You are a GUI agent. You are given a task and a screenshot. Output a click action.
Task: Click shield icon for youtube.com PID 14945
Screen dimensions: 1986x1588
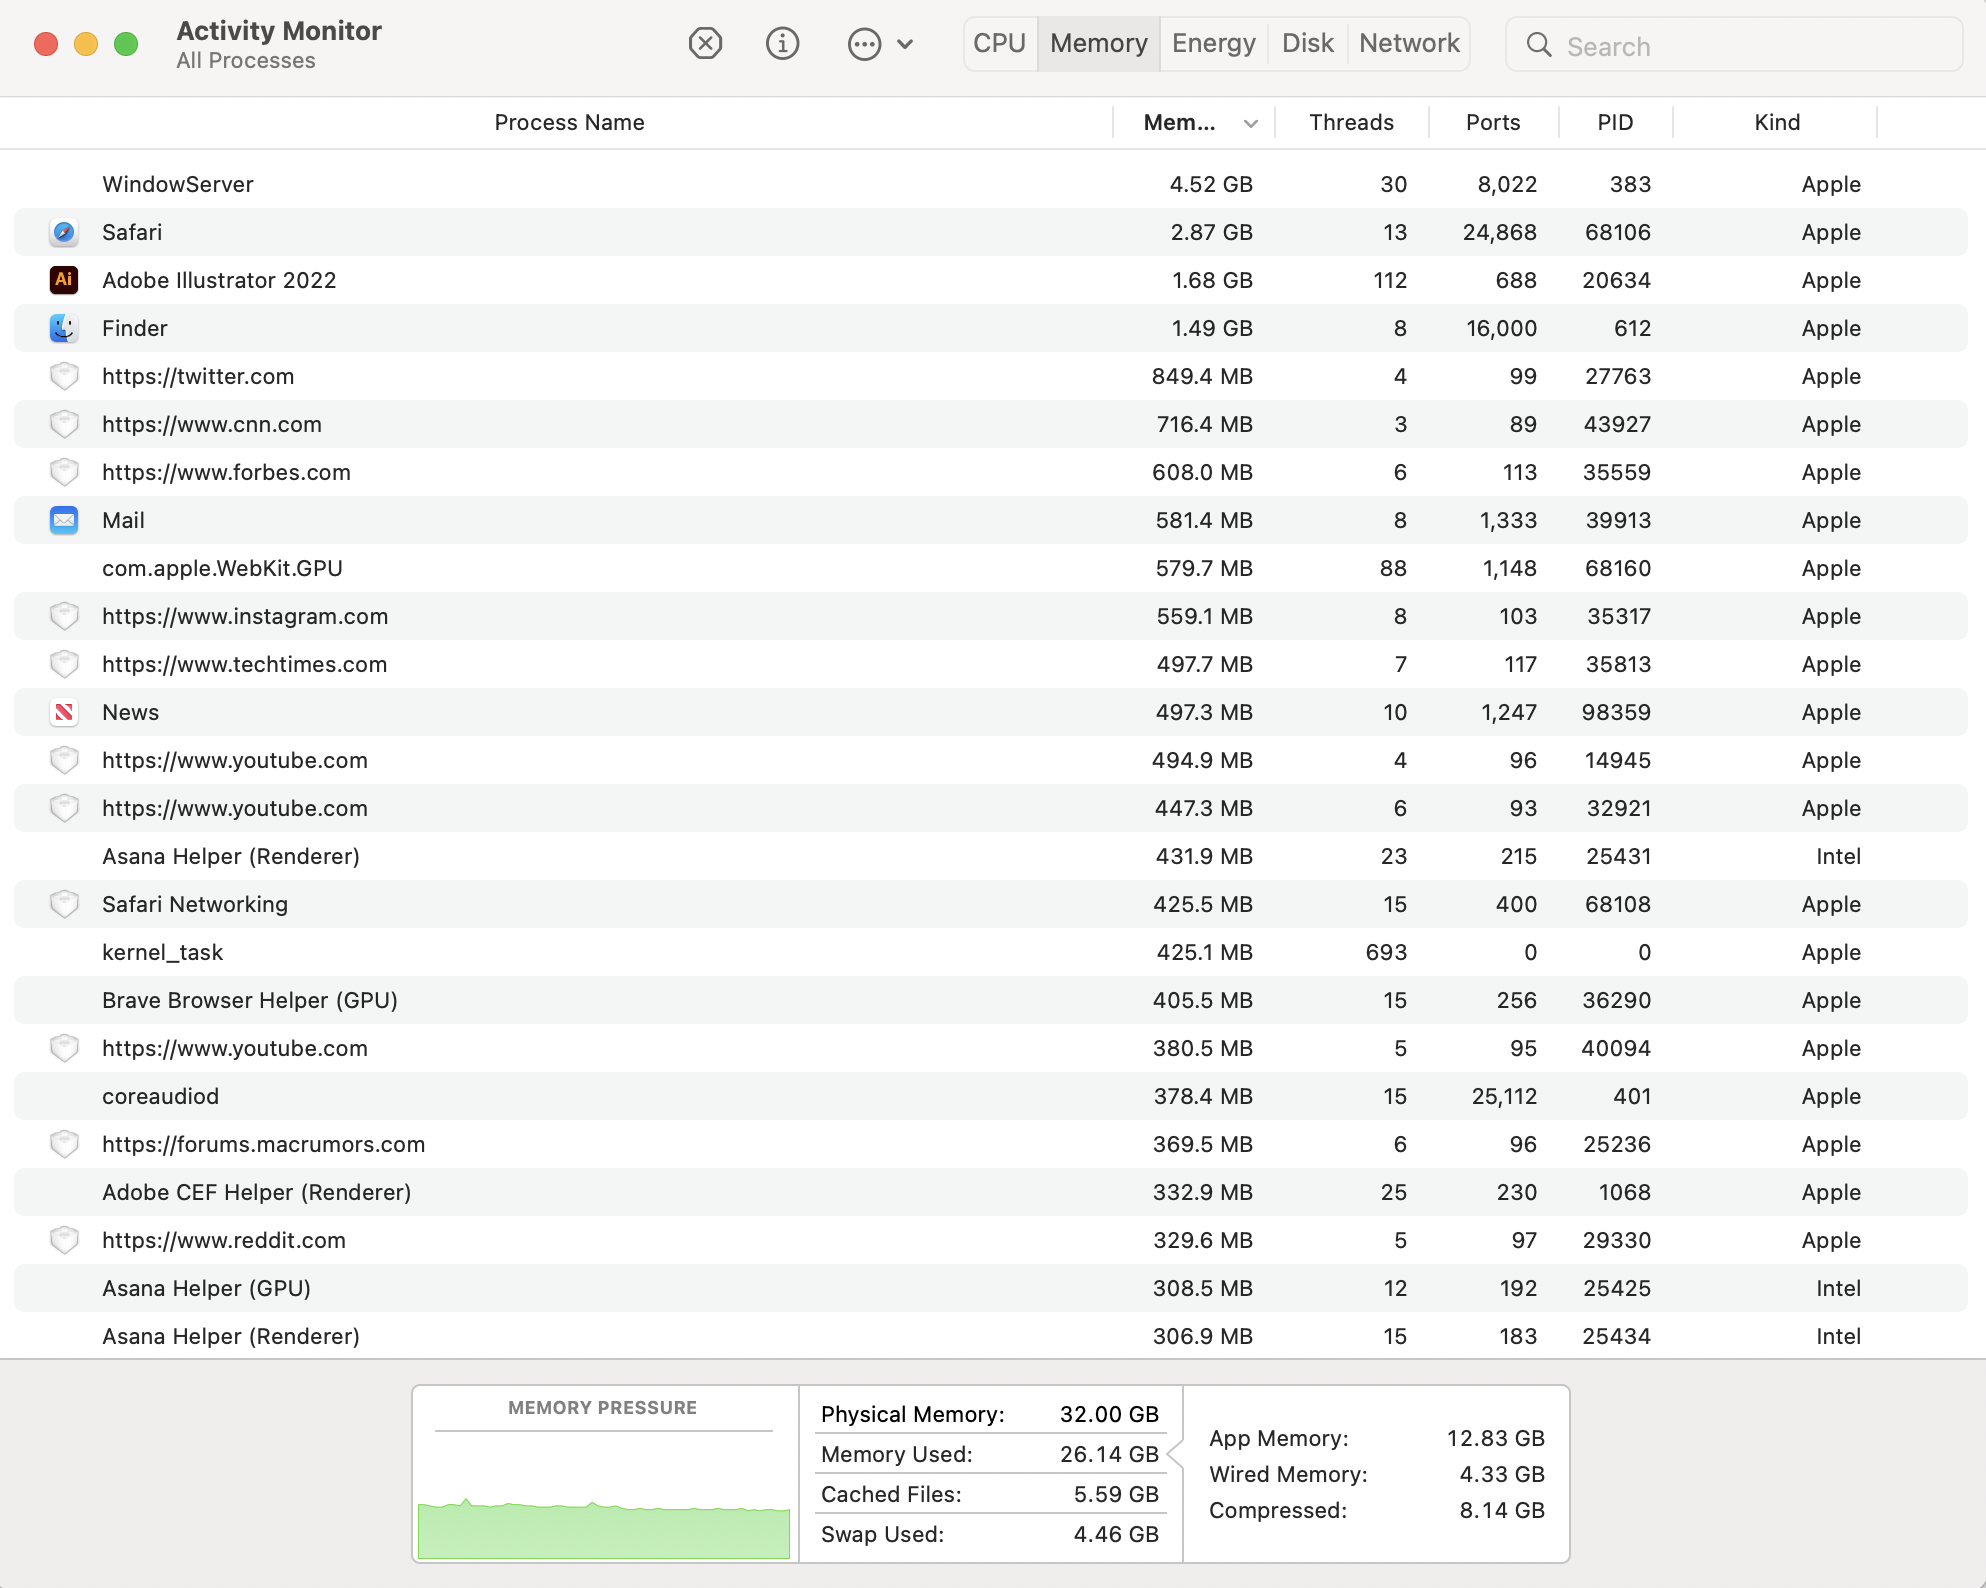pos(64,760)
